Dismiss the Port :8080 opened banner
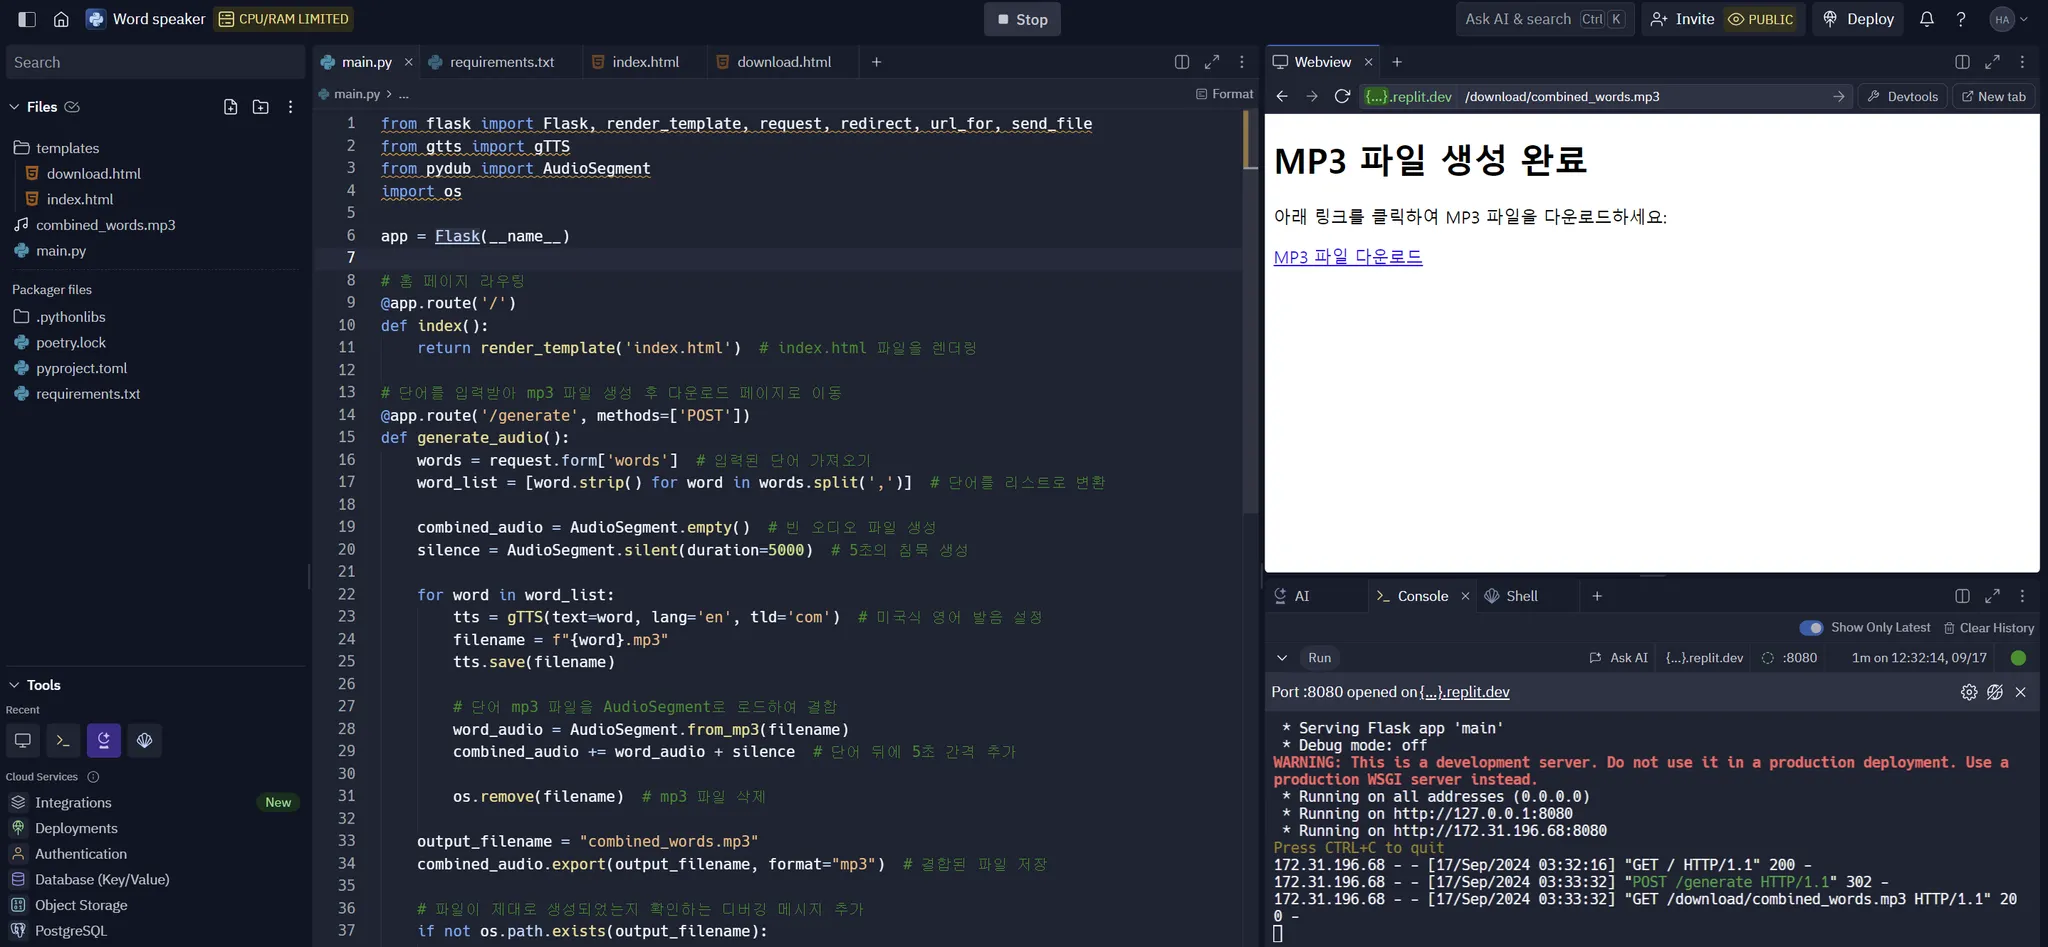Viewport: 2048px width, 947px height. click(2021, 692)
